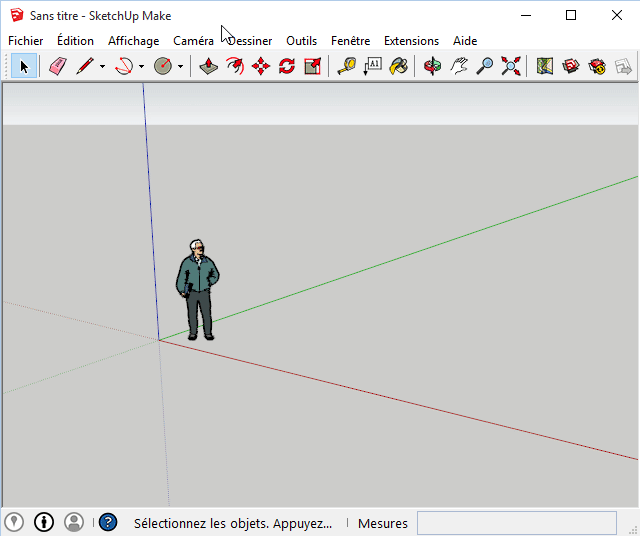This screenshot has height=536, width=640.
Task: Expand the Circle shape dropdown arrow
Action: [180, 67]
